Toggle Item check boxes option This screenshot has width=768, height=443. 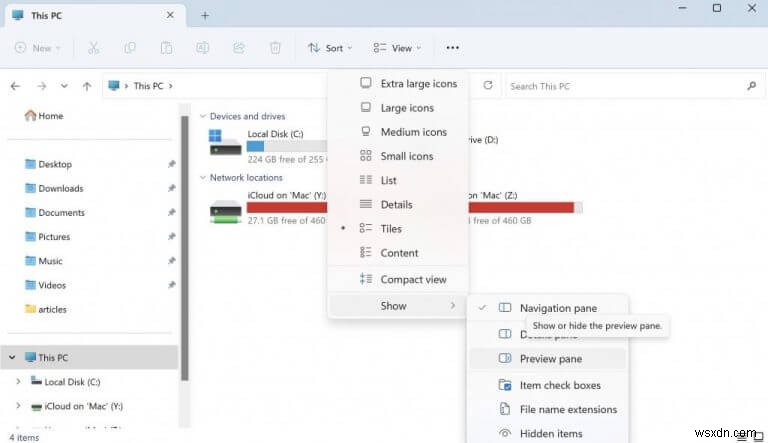pos(547,385)
